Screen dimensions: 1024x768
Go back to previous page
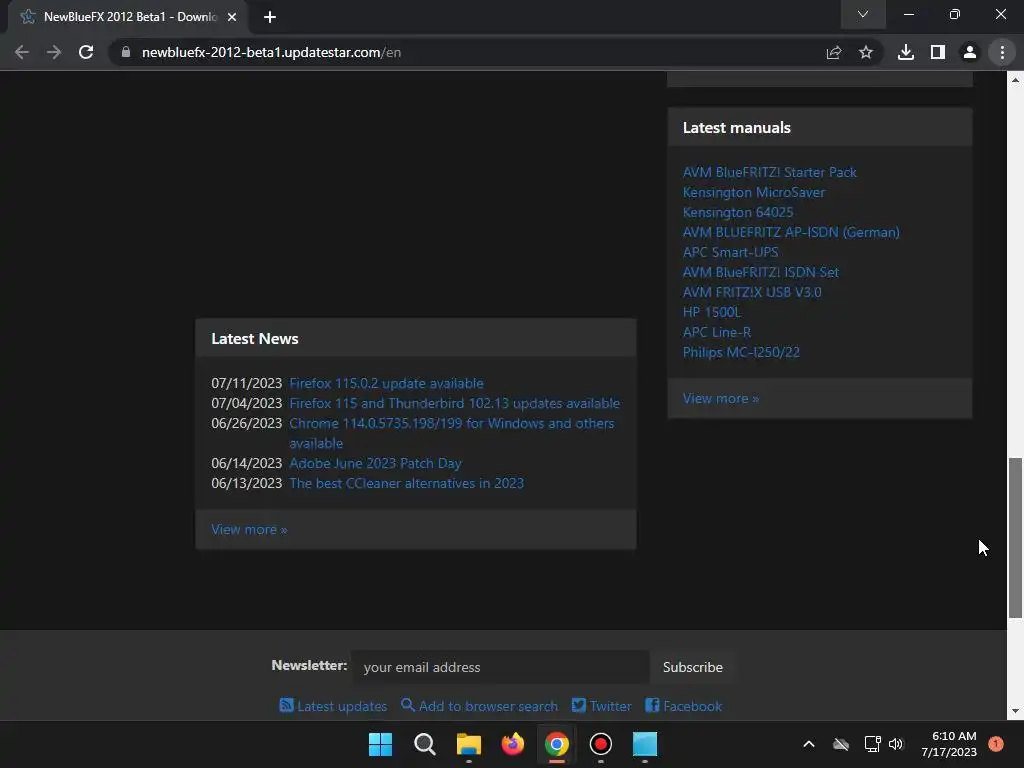[x=22, y=52]
